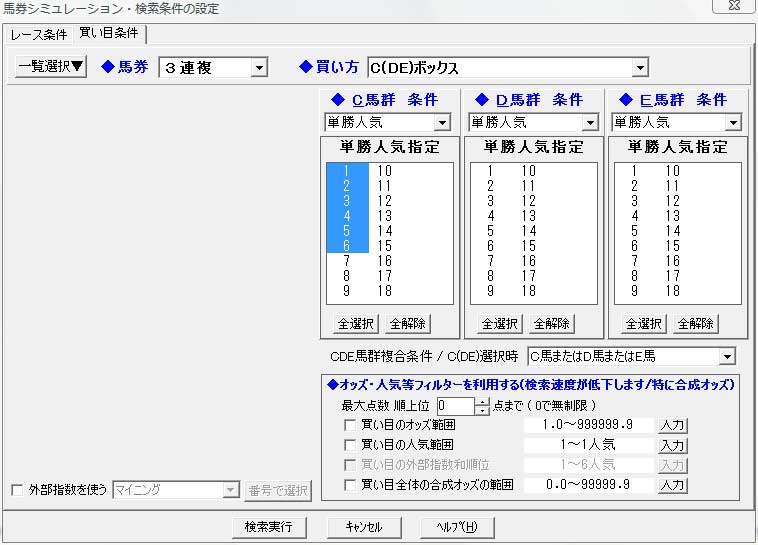Select the 買い目条件 tab
This screenshot has height=545, width=758.
(108, 34)
